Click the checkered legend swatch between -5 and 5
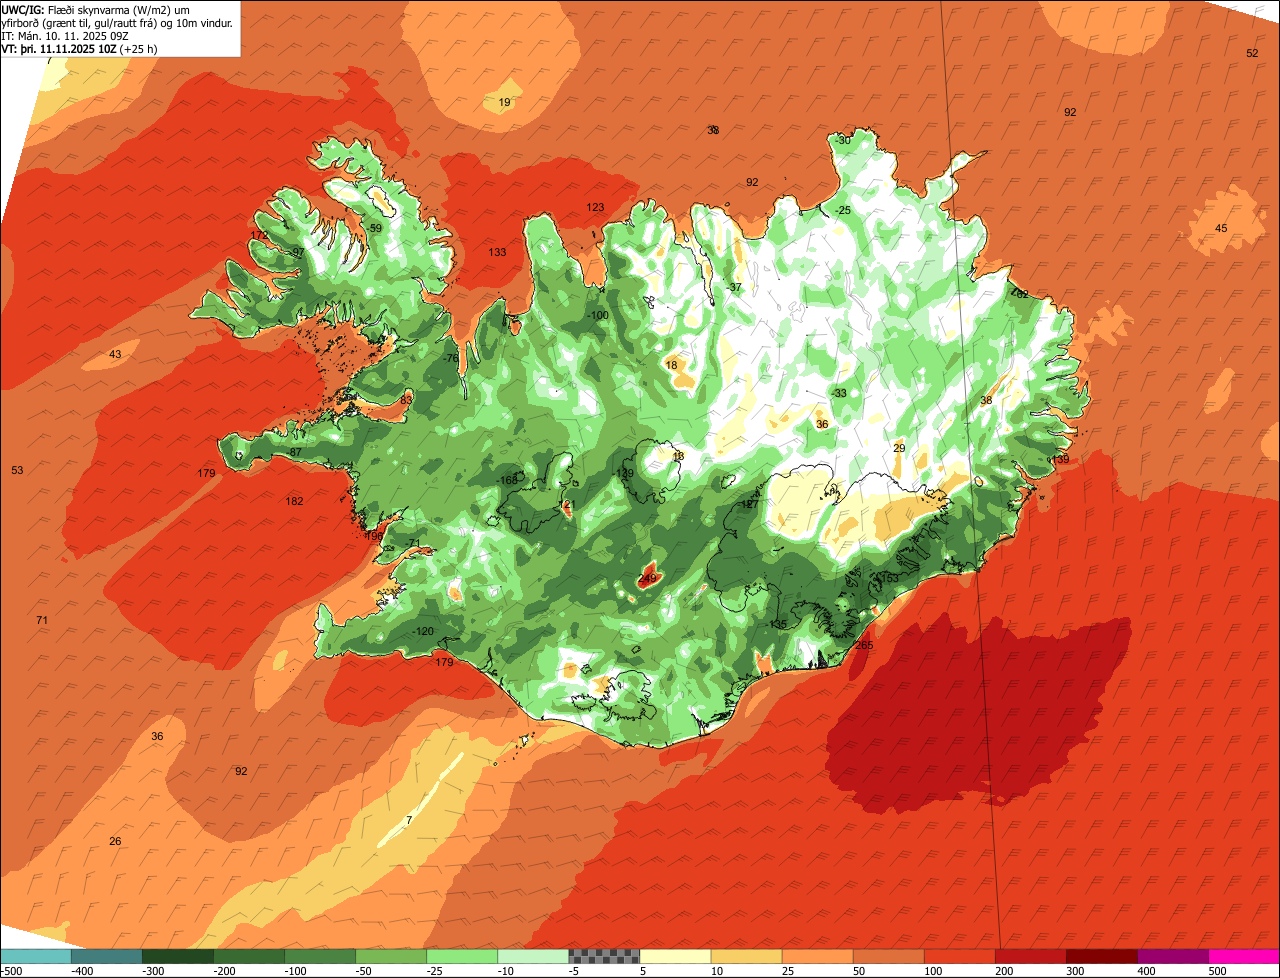The width and height of the screenshot is (1280, 978). 604,956
